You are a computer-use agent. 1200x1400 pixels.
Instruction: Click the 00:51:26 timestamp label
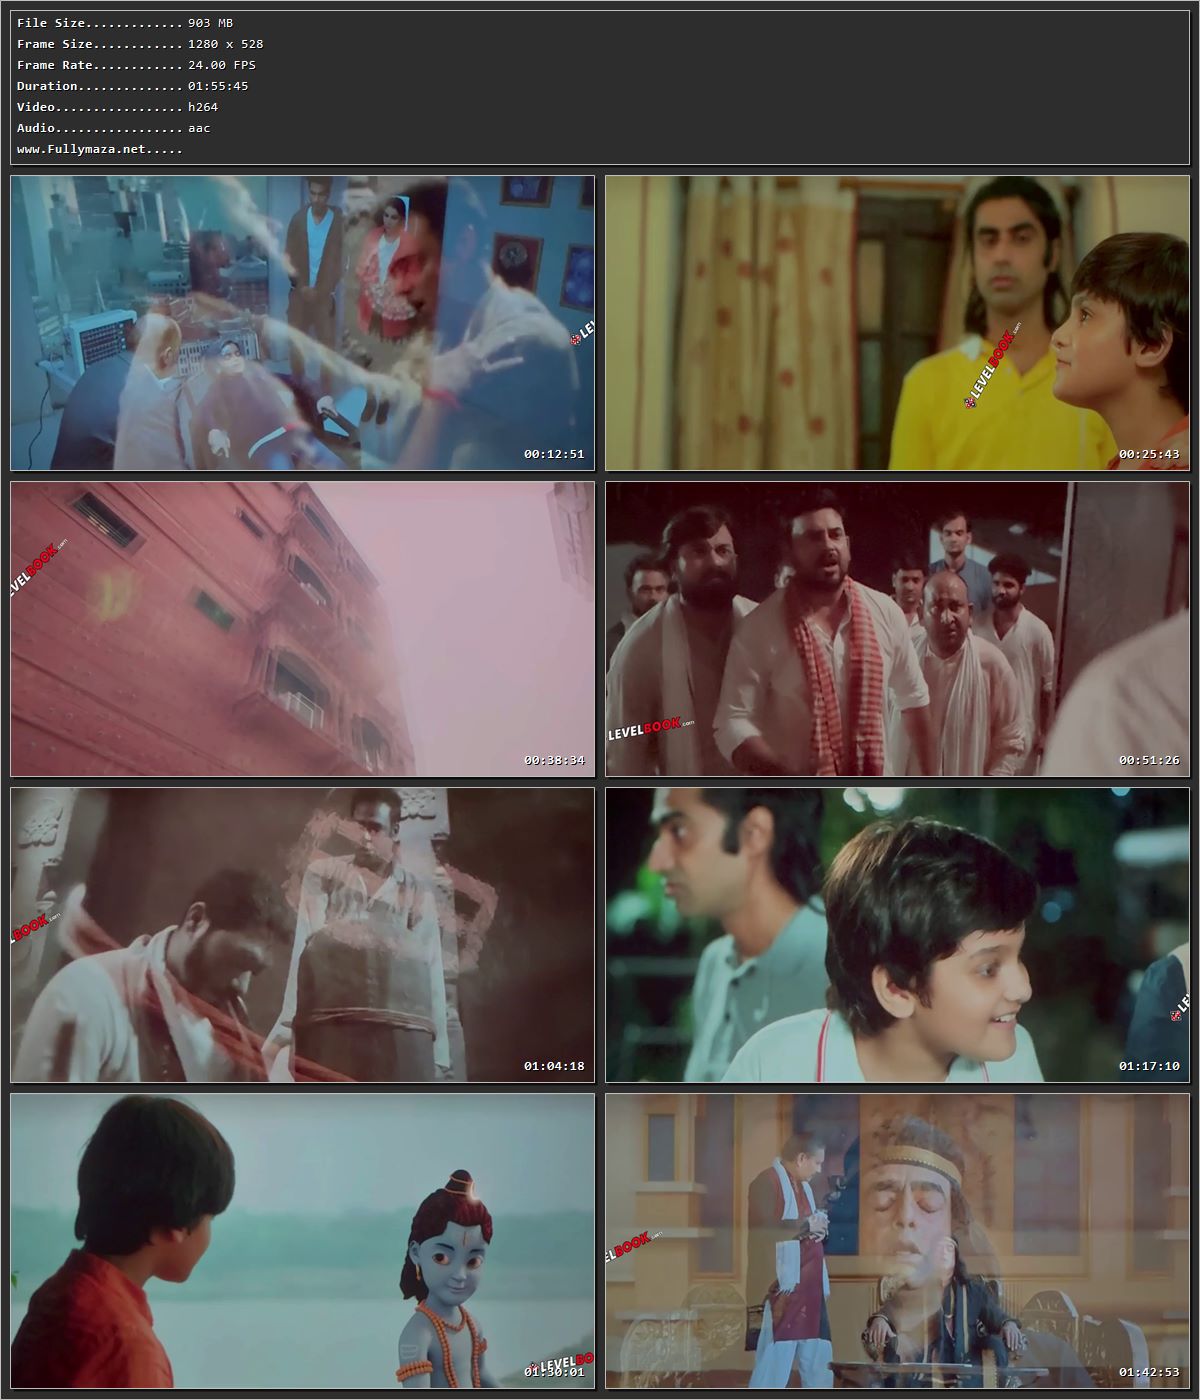[x=1149, y=760]
